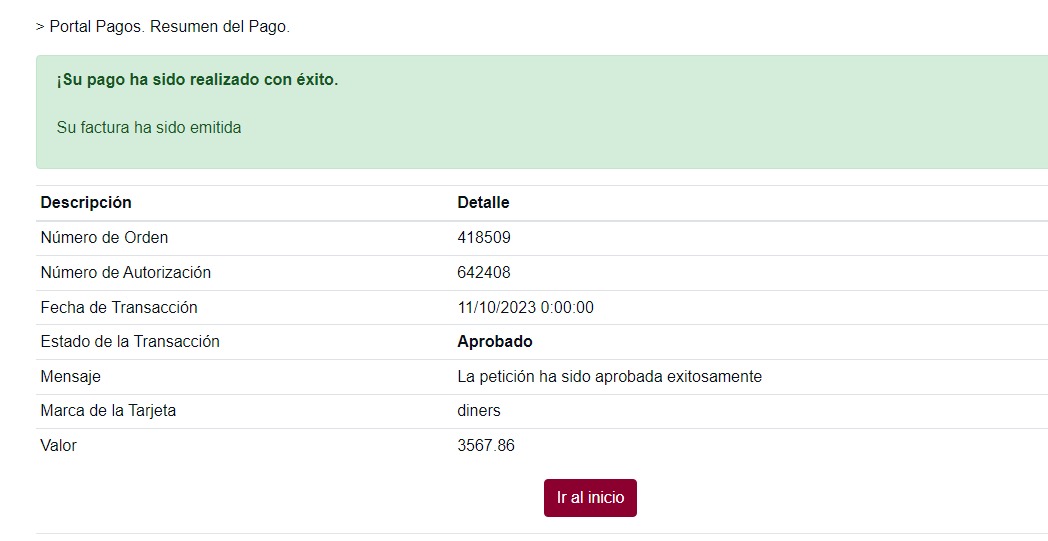Click the "Ir al inicio" button

coord(590,498)
